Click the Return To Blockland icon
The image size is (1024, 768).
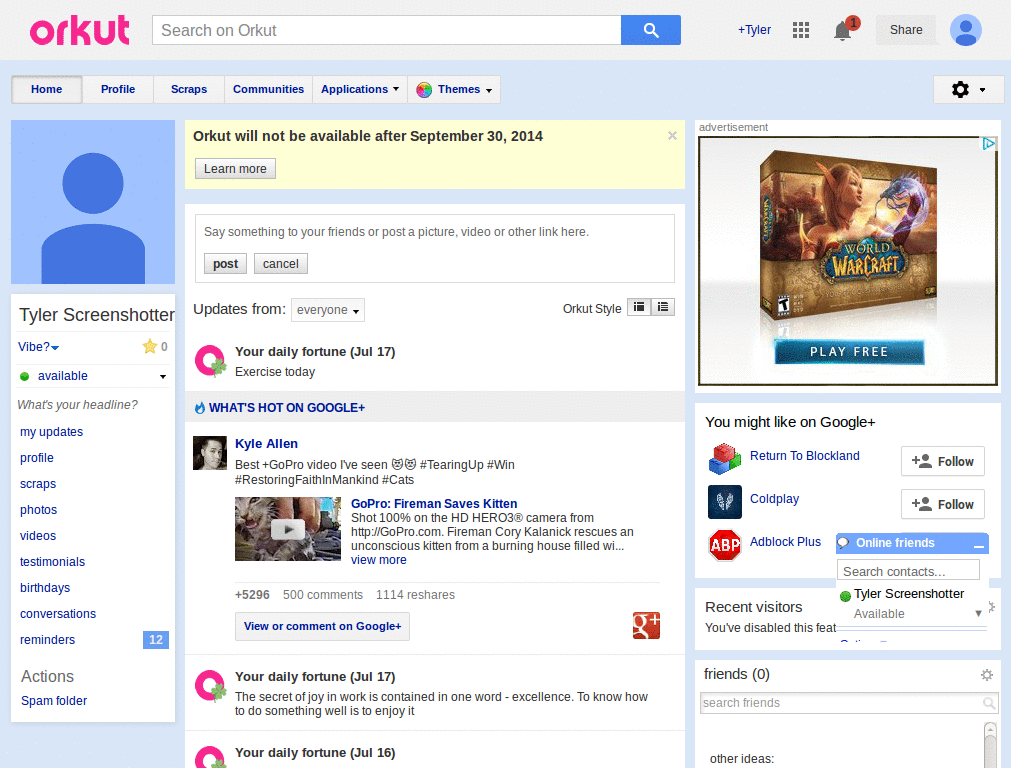(x=724, y=458)
